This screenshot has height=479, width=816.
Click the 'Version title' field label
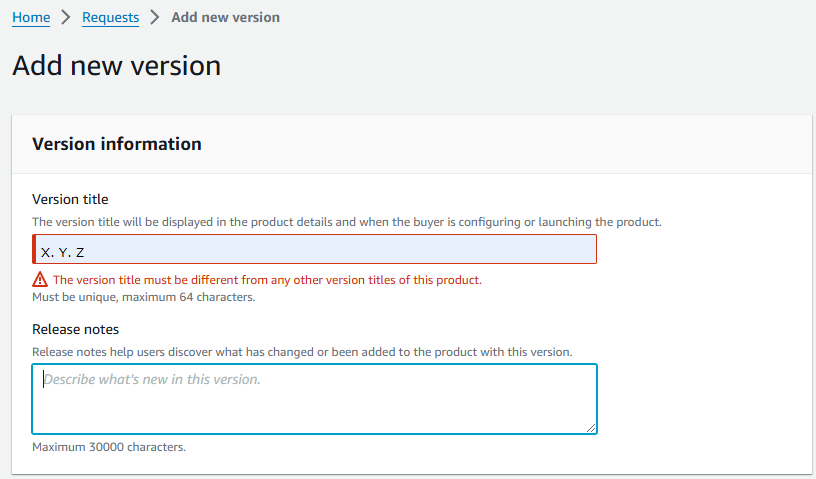coord(70,199)
